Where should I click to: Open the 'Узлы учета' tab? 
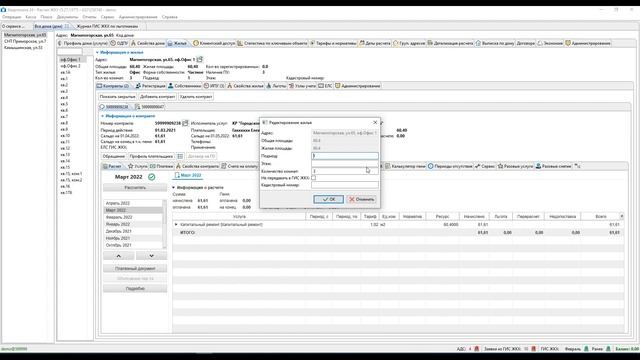pyautogui.click(x=302, y=86)
